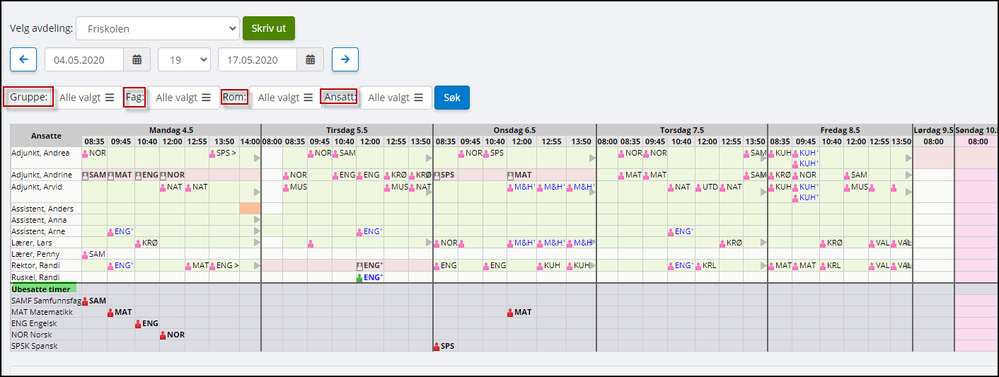
Task: Click the 17.05.2020 end date field
Action: [x=257, y=59]
